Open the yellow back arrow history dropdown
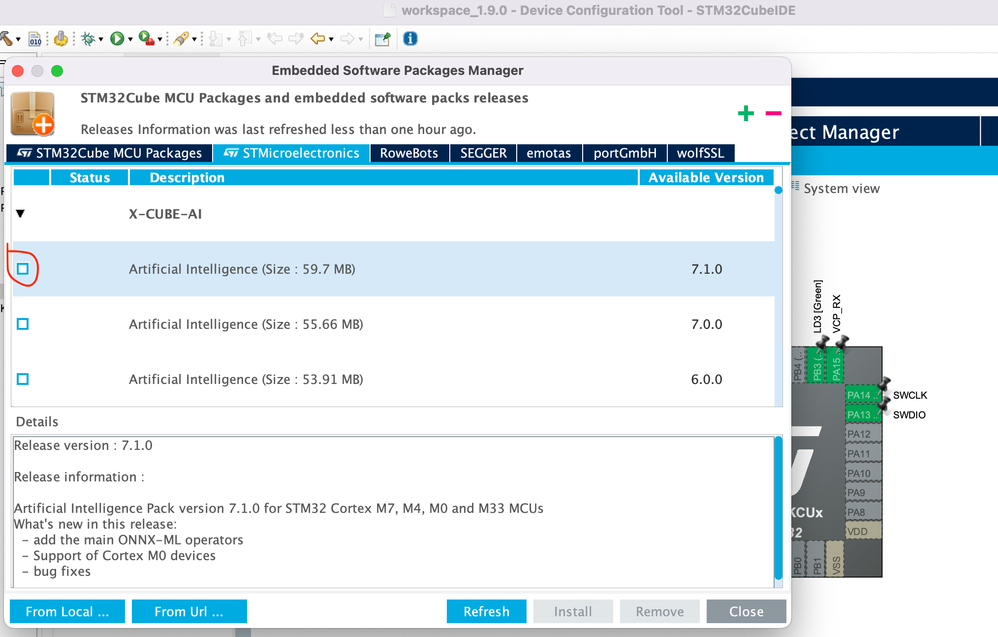 331,39
